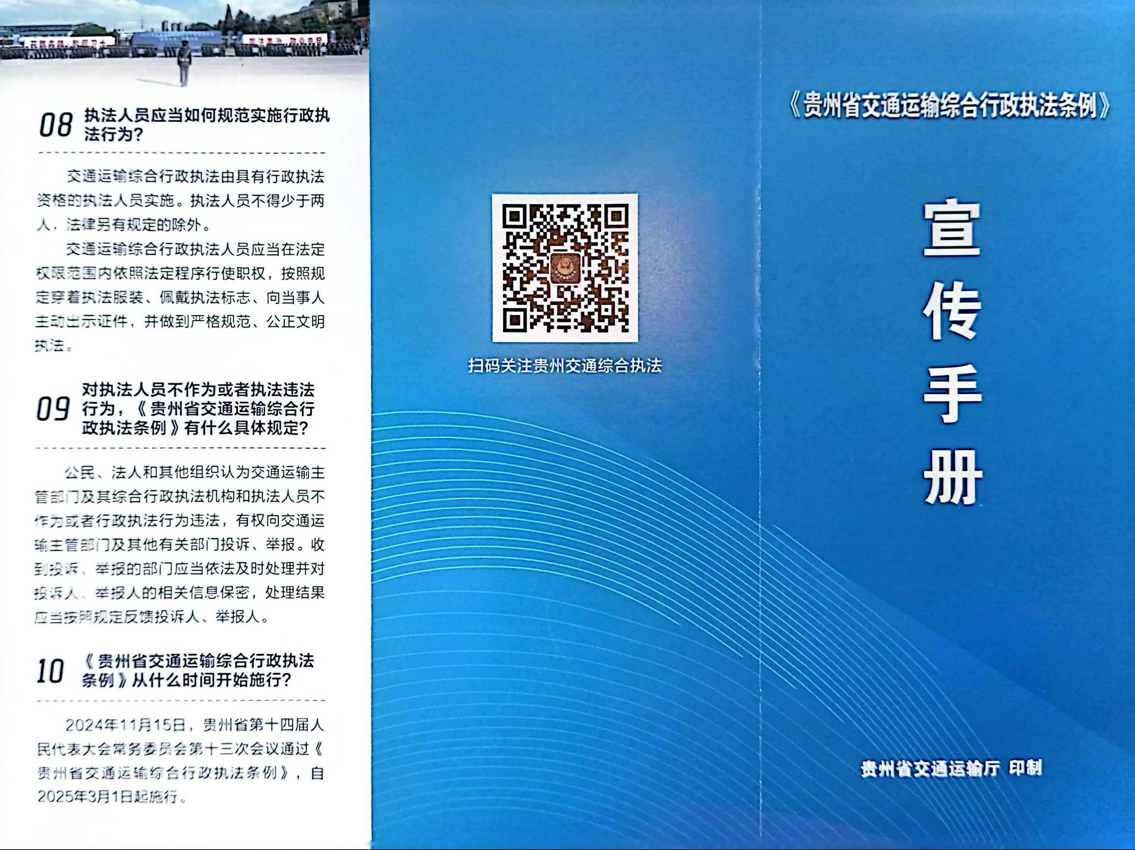Click the text 2025年3月1日起施行
Screen dimensions: 1135x850
[x=109, y=796]
